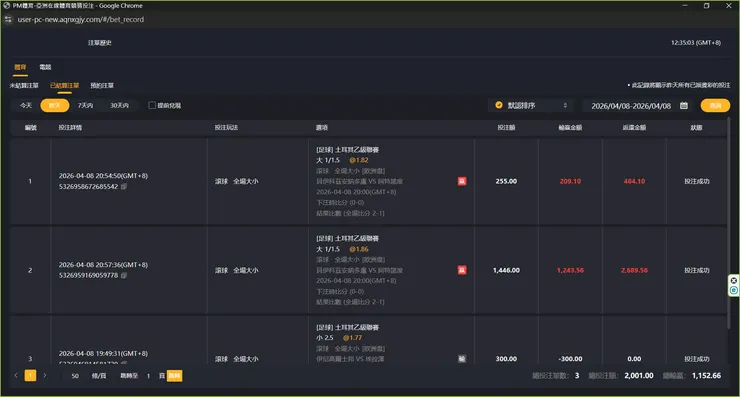Click loss amount -300.00
The width and height of the screenshot is (740, 397).
tap(570, 359)
